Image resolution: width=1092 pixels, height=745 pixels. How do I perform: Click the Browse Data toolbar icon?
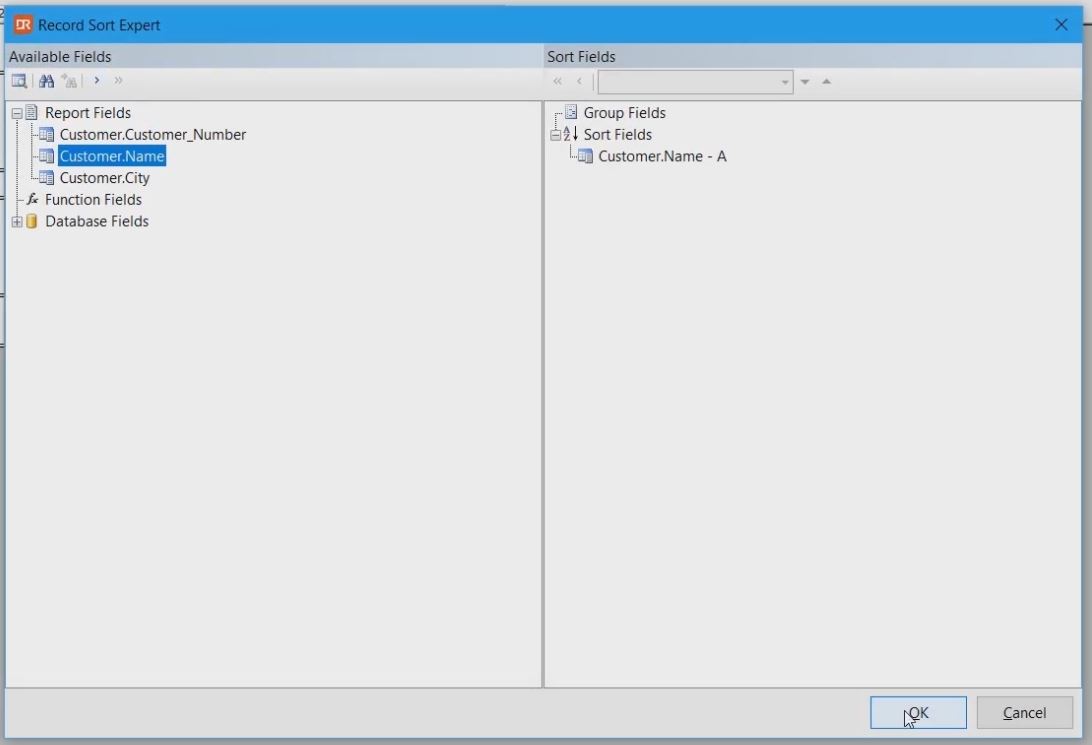click(x=19, y=81)
